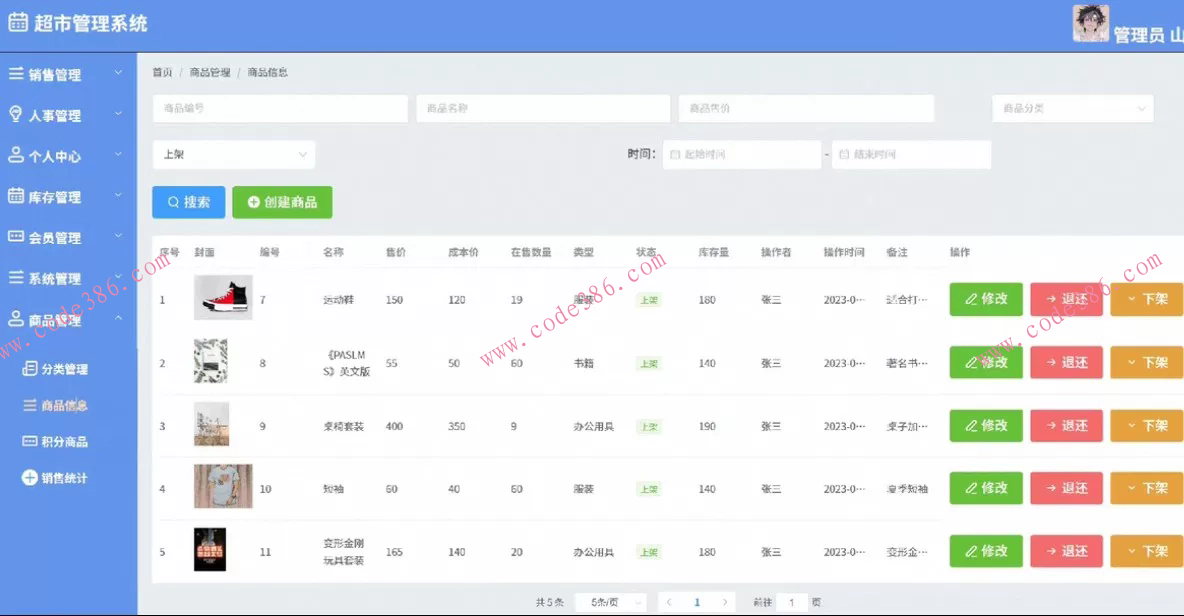The image size is (1184, 616).
Task: Click the magnifier icon inside the 搜索 button
Action: pos(171,201)
